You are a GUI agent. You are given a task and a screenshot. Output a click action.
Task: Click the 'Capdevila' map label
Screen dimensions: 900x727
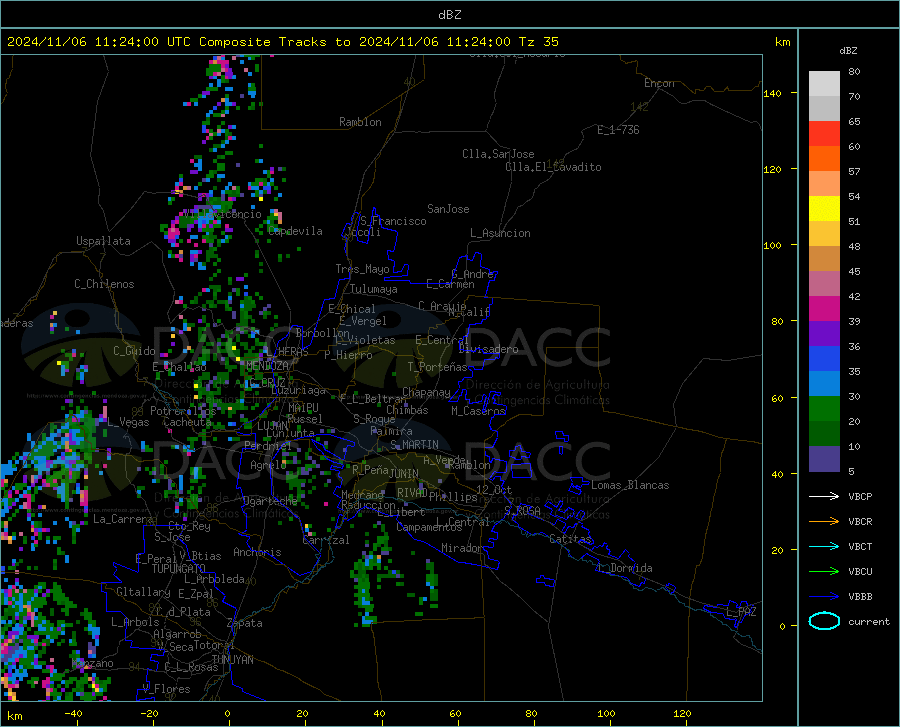coord(295,231)
